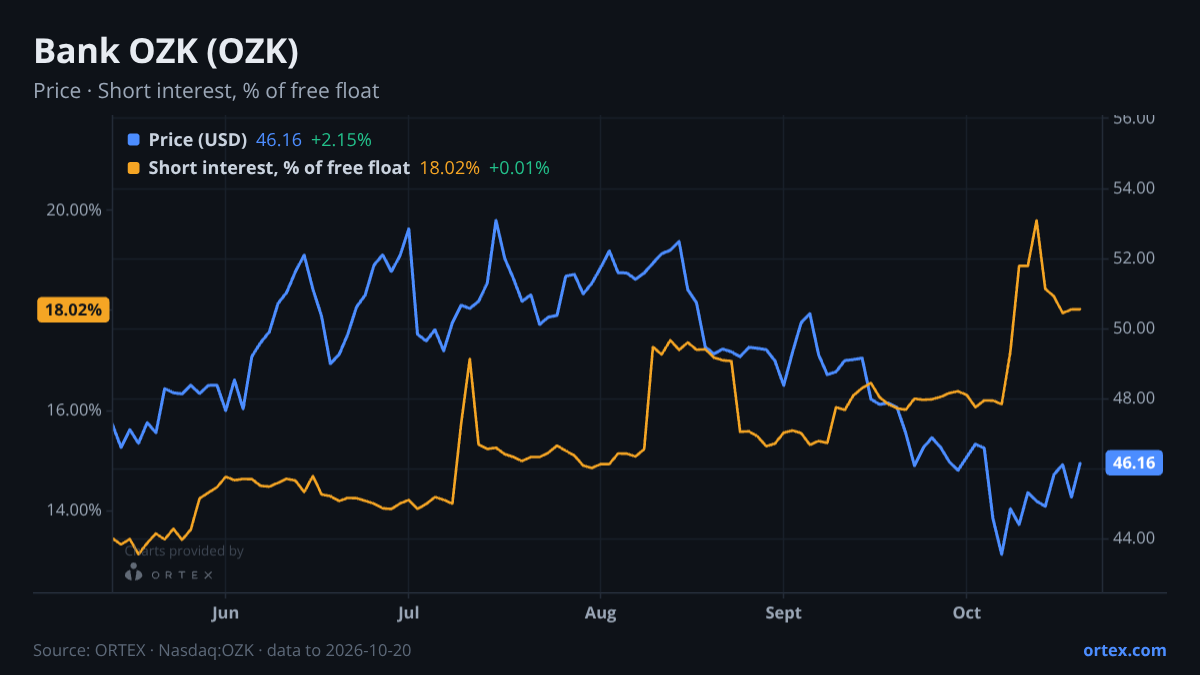Click the 50.00 right axis label
This screenshot has height=675, width=1200.
tap(1134, 328)
